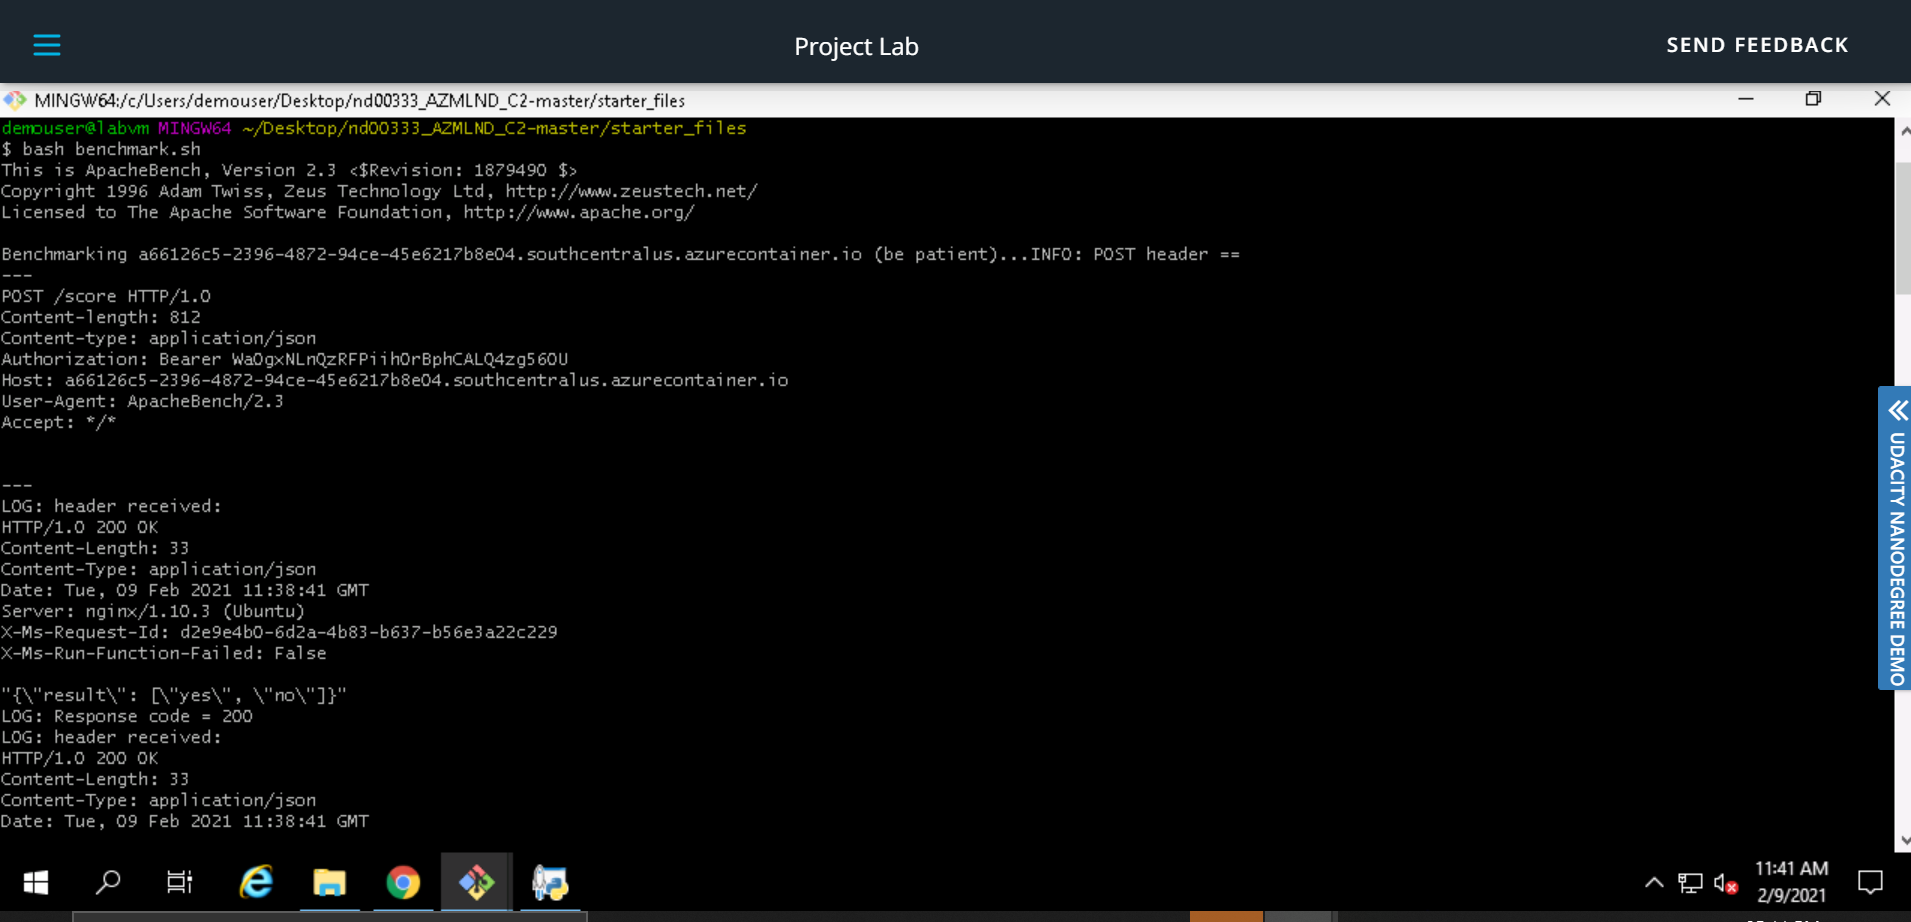Click the Authorization Bearer token line
1911x922 pixels.
[x=285, y=359]
